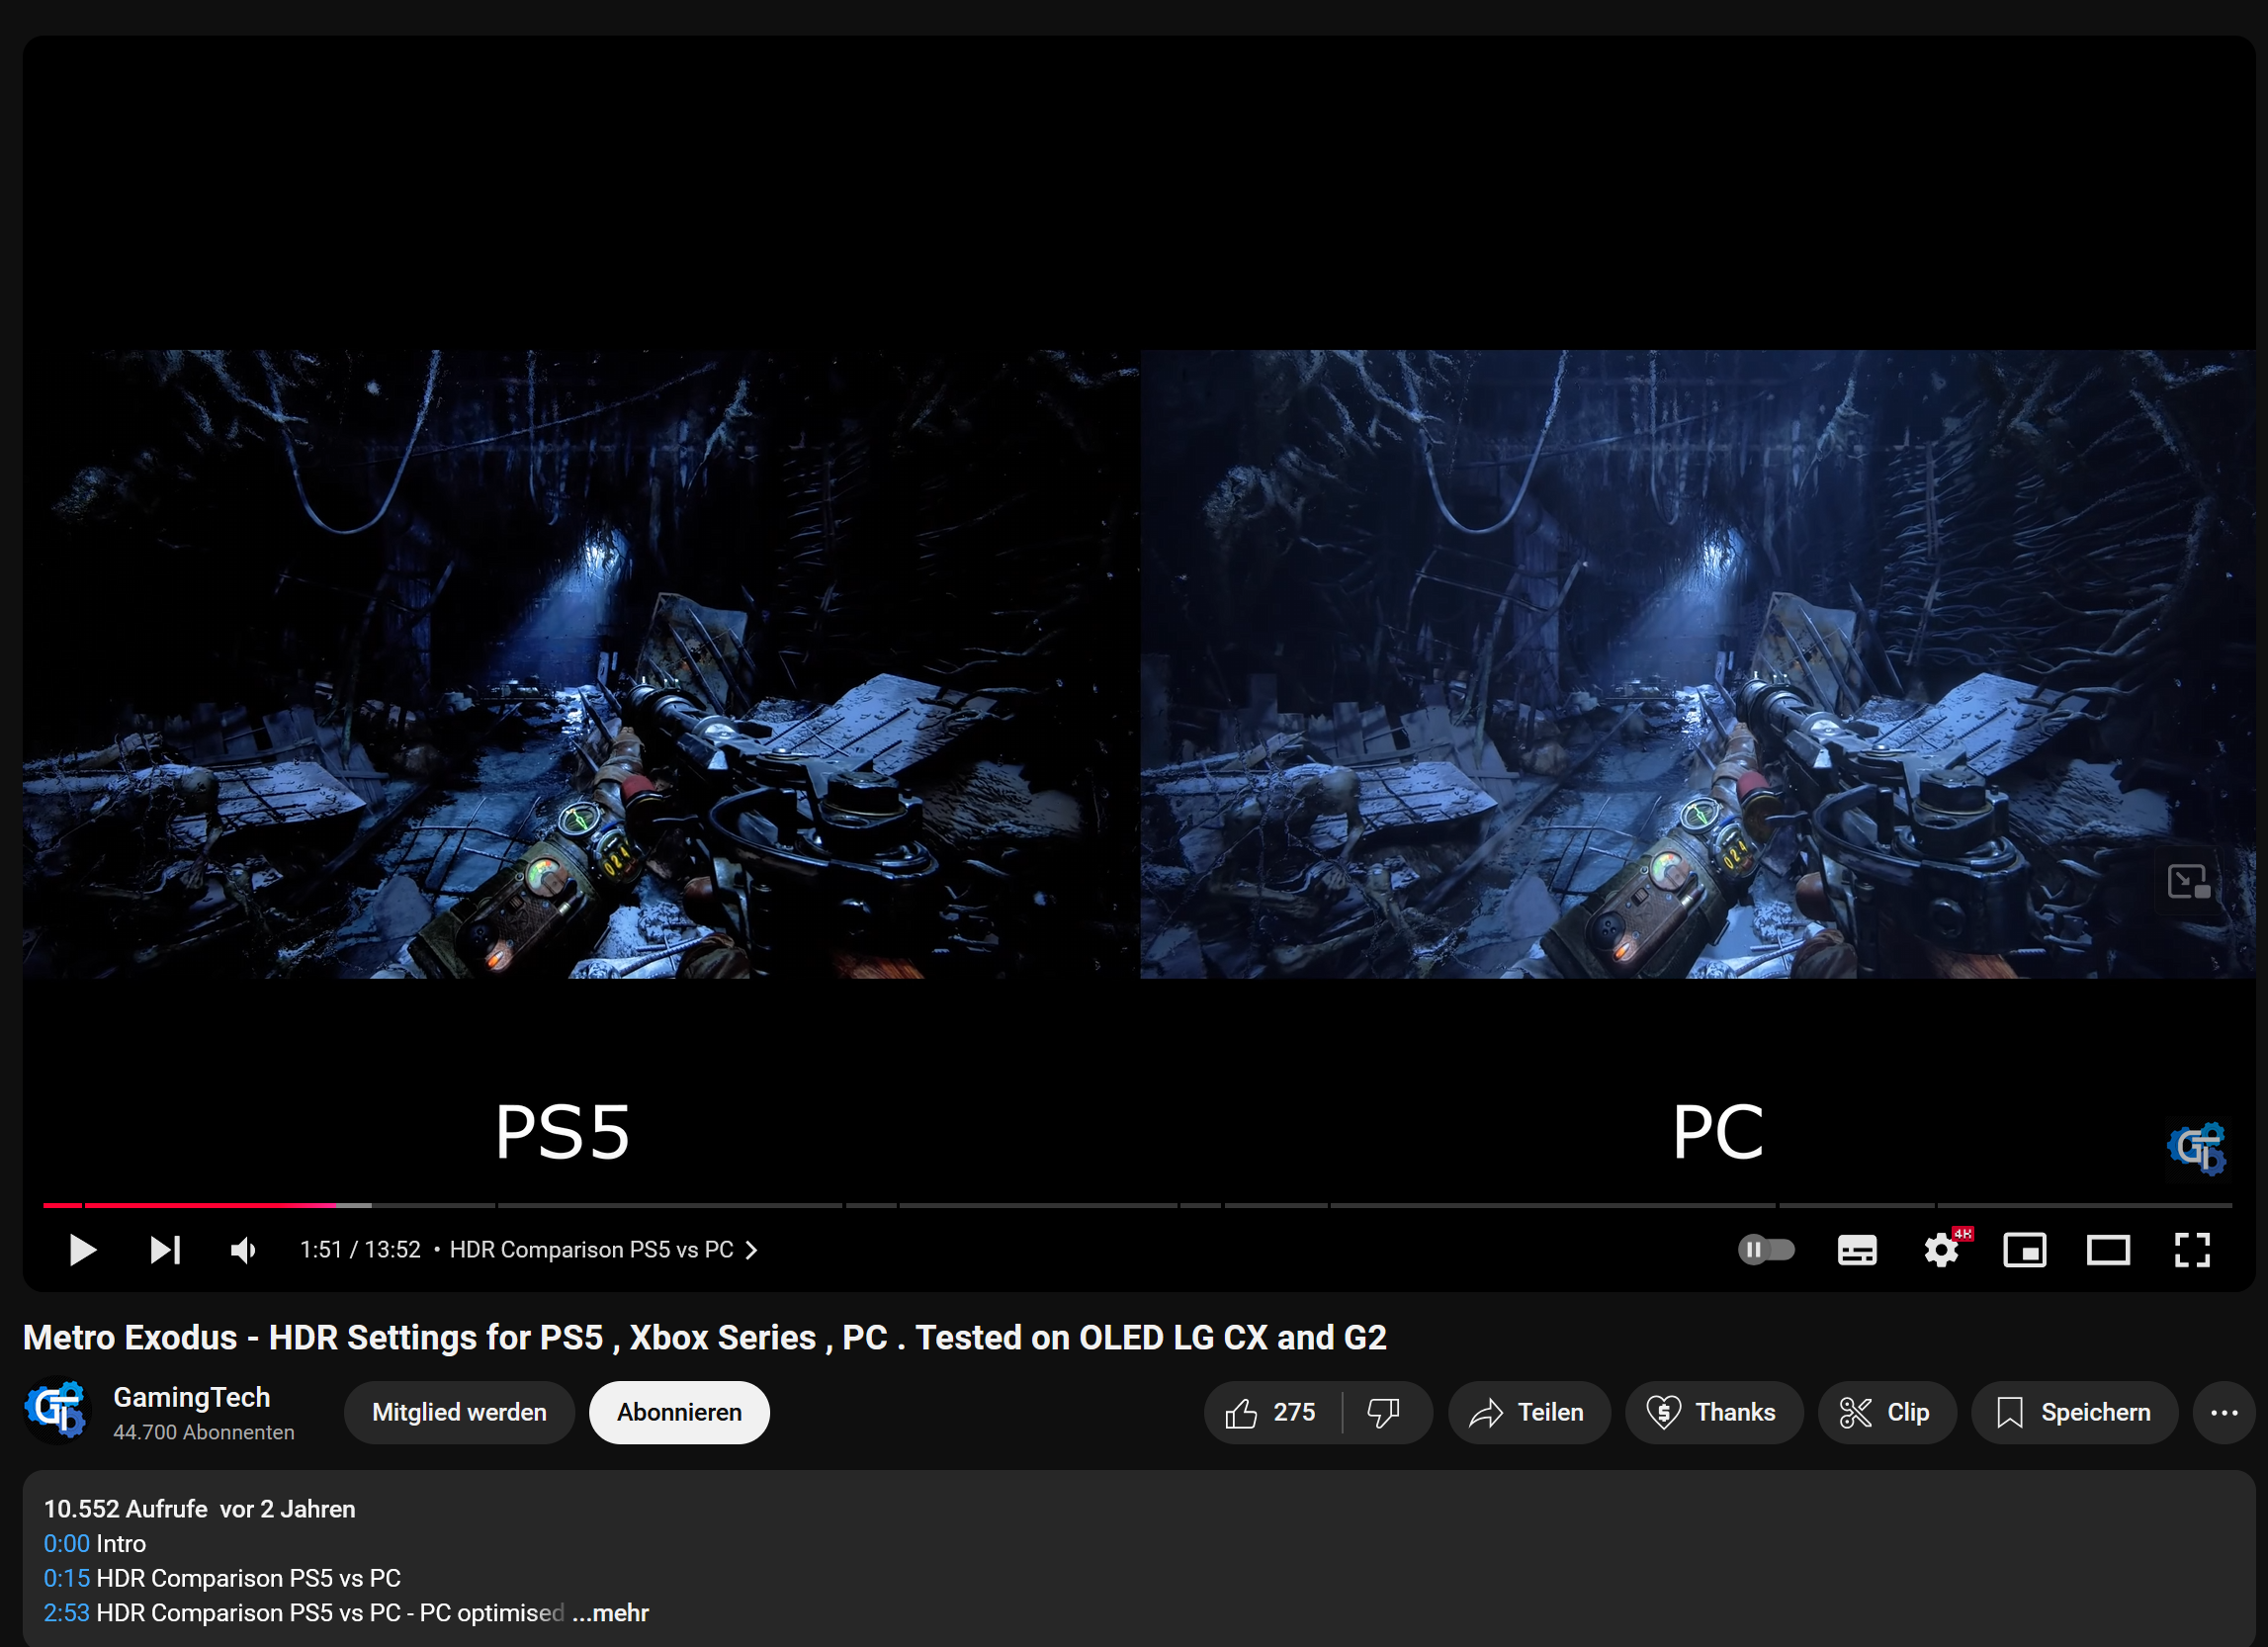Enter fullscreen mode
Image resolution: width=2268 pixels, height=1647 pixels.
pos(2192,1250)
